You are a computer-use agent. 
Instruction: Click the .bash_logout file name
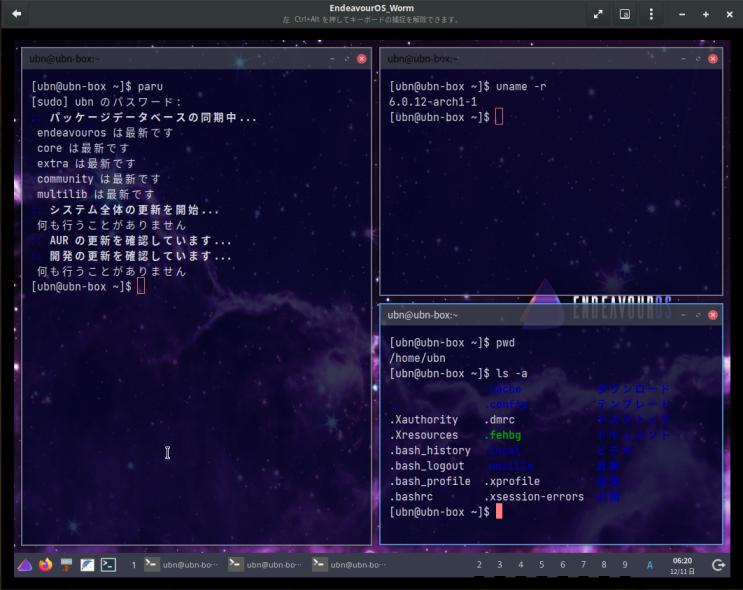pos(427,466)
